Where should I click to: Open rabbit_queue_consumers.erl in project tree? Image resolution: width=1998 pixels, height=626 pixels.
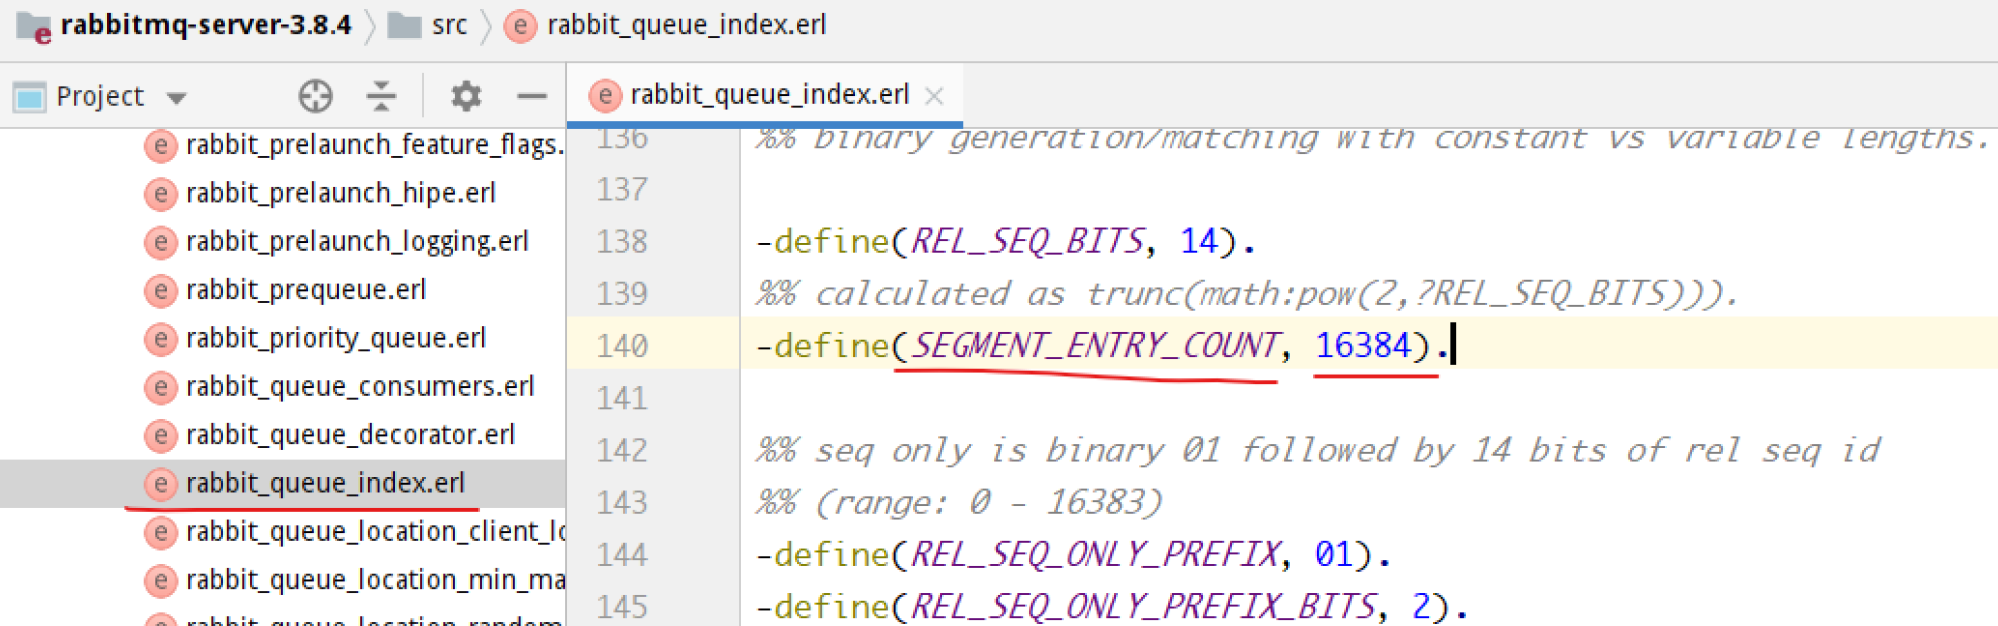point(359,386)
